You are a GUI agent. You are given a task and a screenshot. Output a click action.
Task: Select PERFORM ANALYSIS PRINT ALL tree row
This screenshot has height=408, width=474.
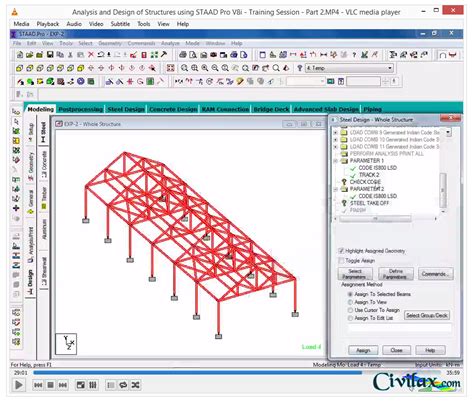[x=386, y=154]
